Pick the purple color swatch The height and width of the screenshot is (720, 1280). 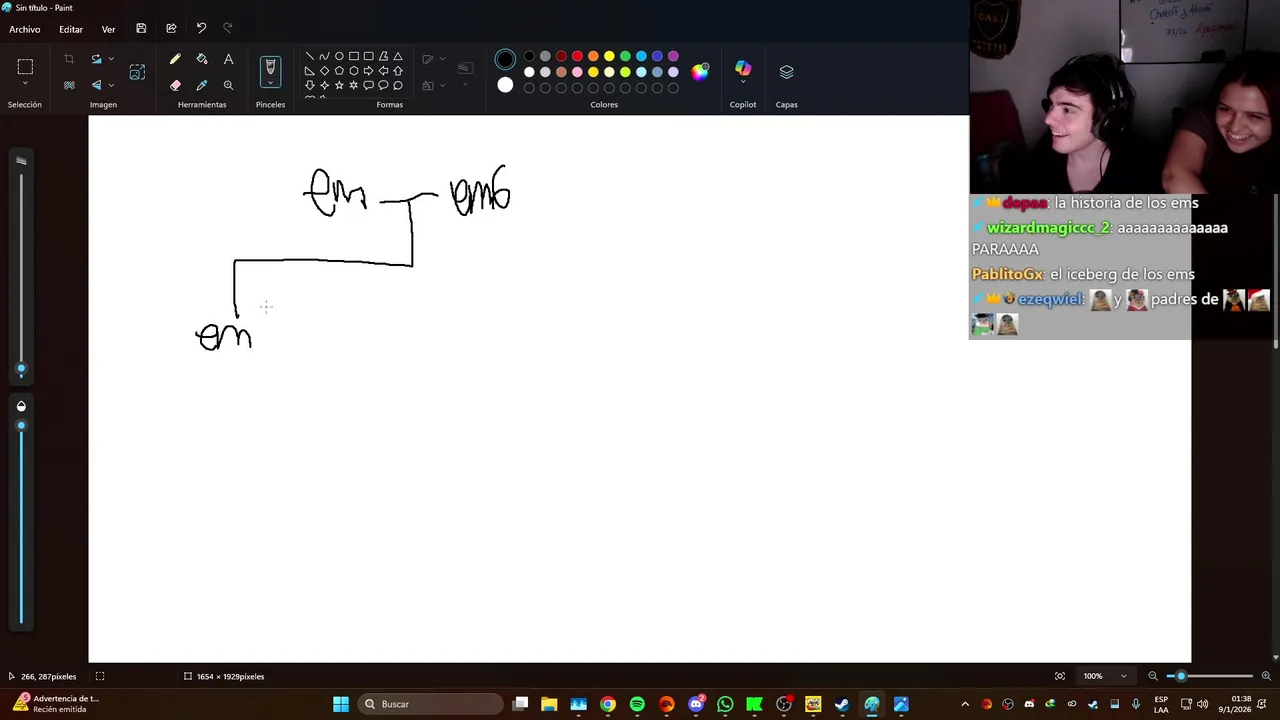pyautogui.click(x=673, y=56)
